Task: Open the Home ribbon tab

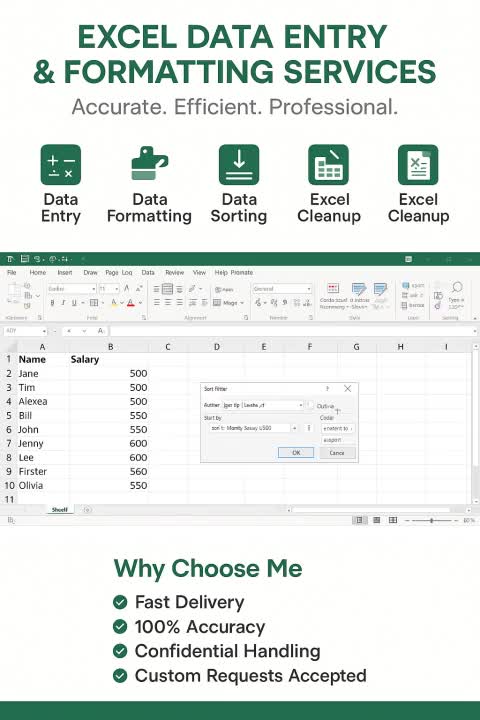Action: click(38, 272)
